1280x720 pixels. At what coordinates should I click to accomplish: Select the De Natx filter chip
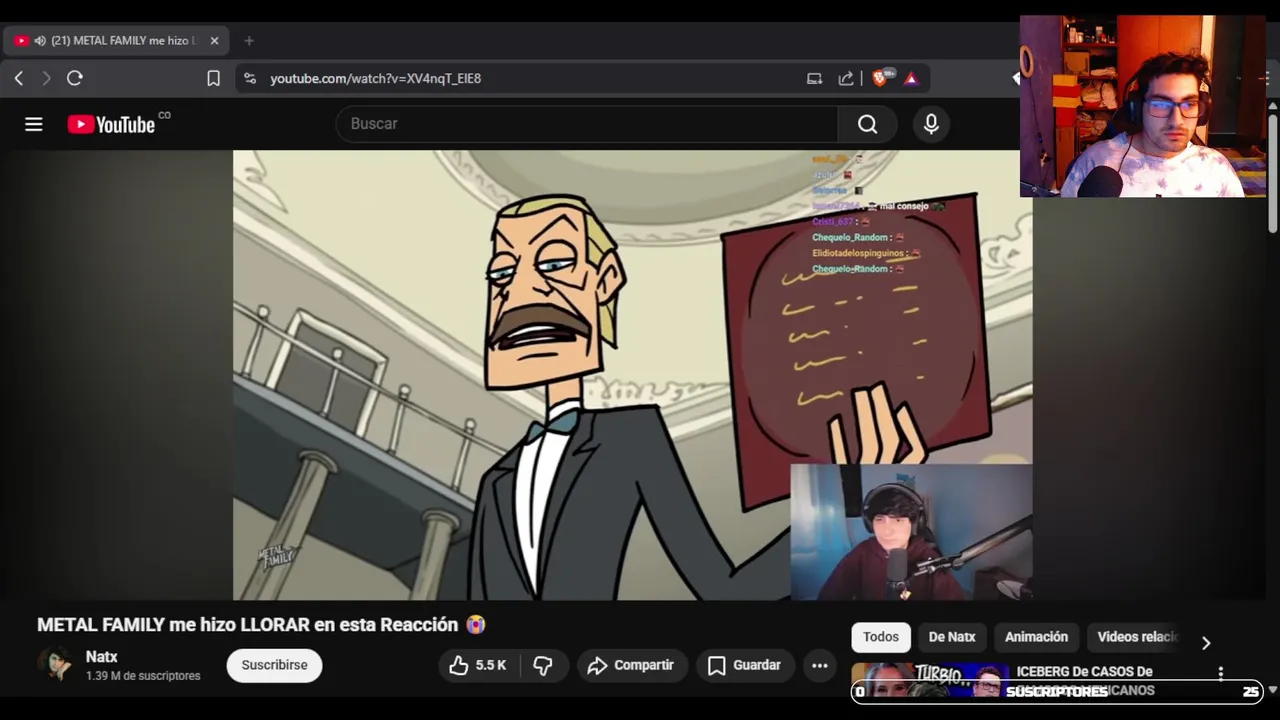(952, 637)
